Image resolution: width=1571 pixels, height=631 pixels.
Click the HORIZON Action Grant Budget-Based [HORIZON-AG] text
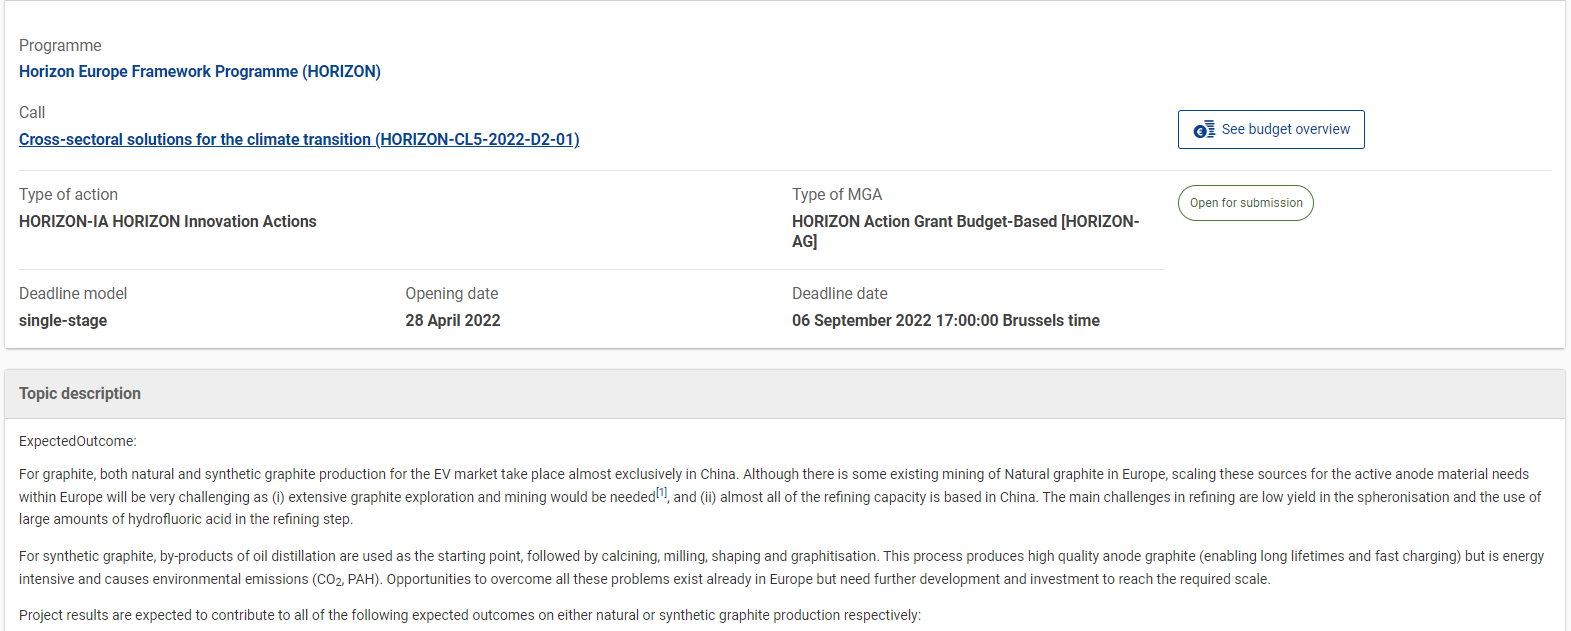coord(966,231)
